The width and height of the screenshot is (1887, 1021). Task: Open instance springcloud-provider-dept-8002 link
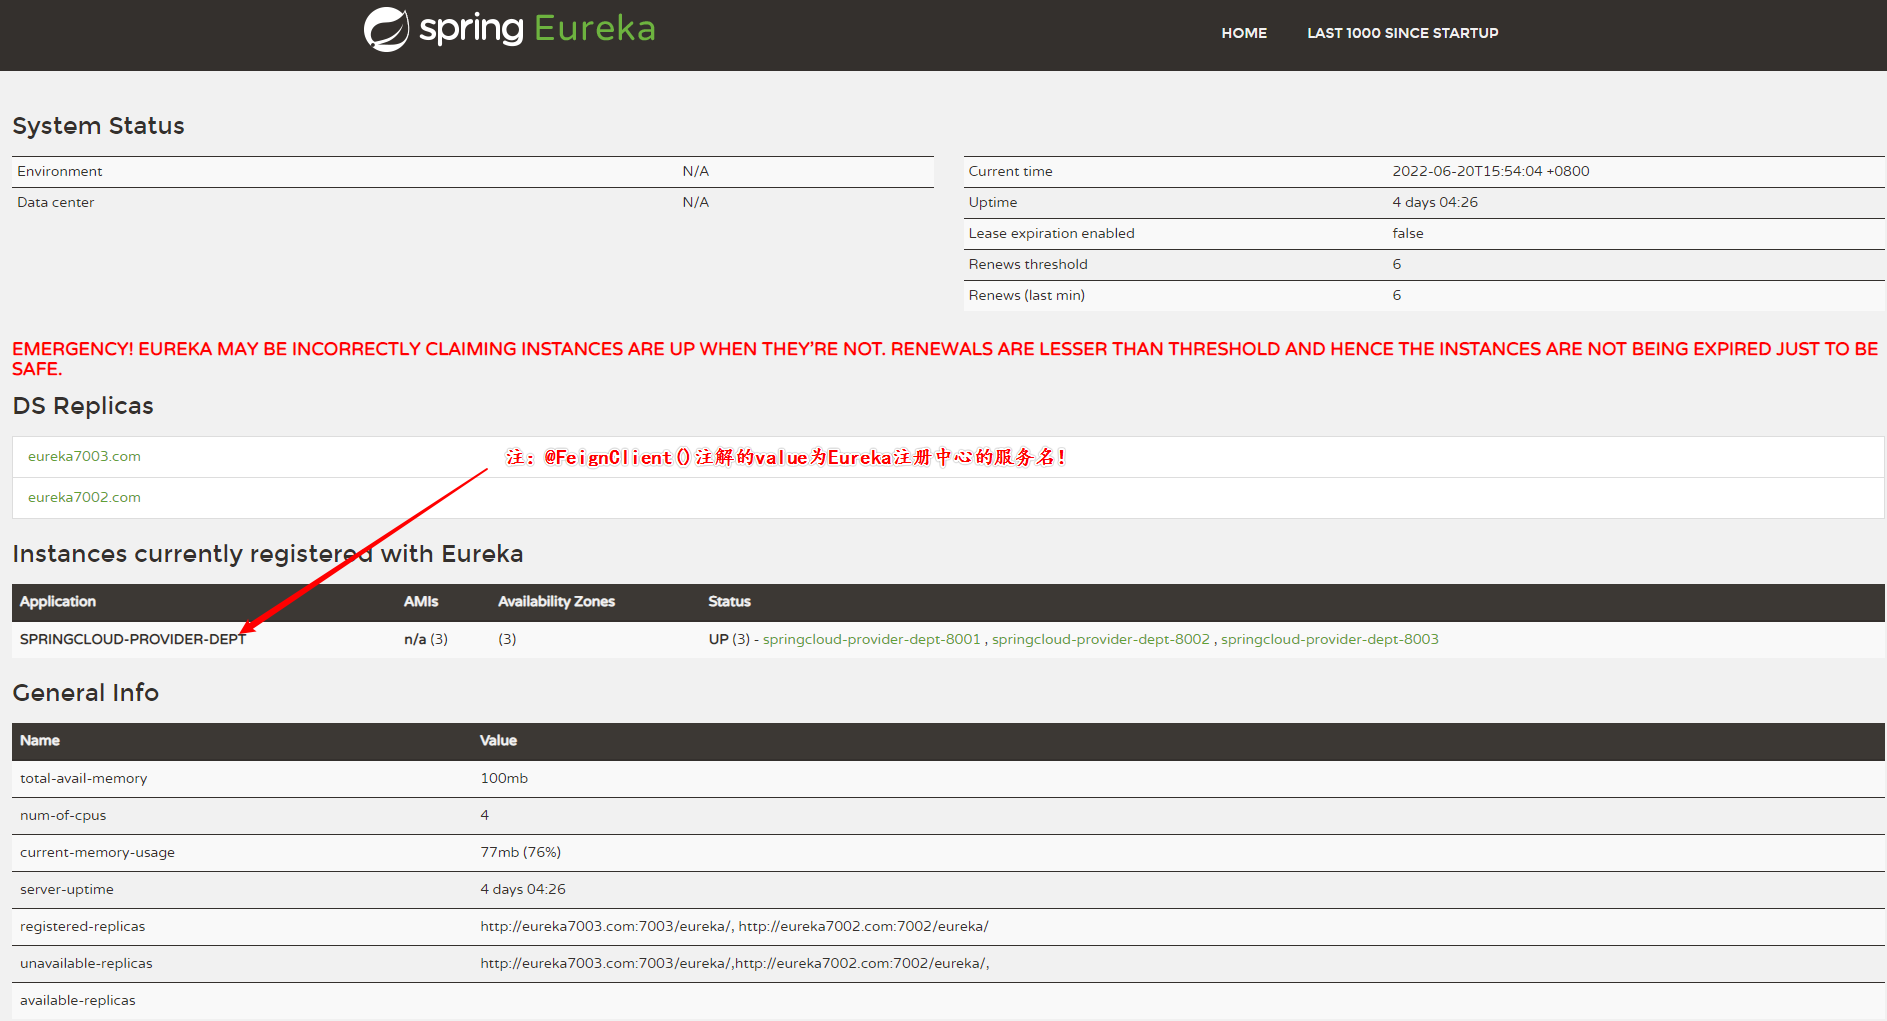pyautogui.click(x=1100, y=639)
